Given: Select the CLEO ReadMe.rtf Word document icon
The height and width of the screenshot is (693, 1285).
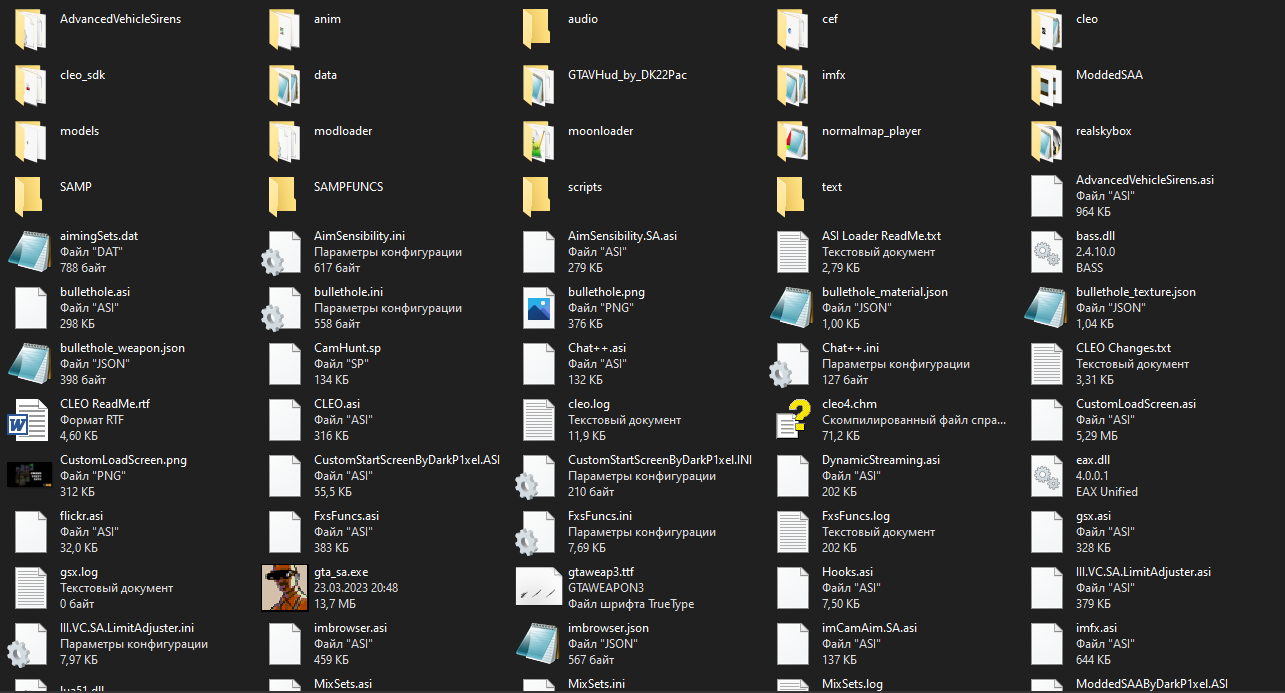Looking at the screenshot, I should click(30, 419).
